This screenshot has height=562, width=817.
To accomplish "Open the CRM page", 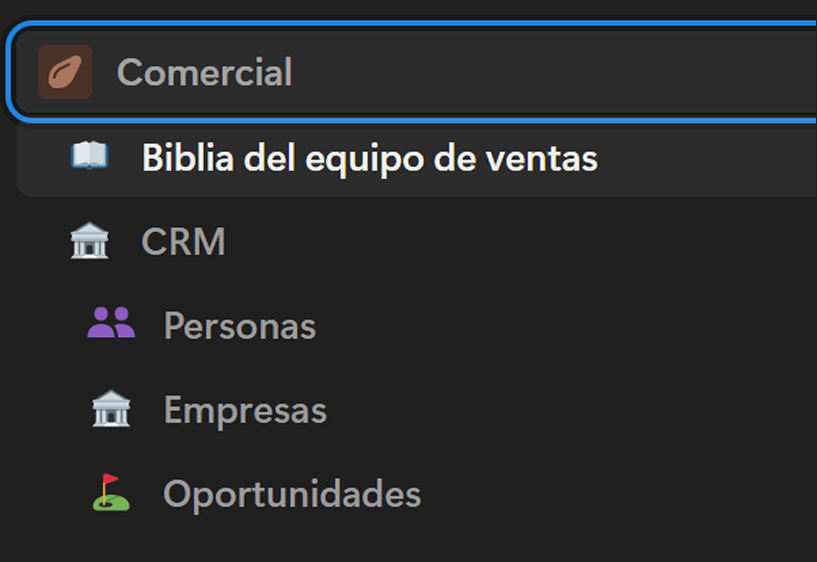I will coord(183,242).
